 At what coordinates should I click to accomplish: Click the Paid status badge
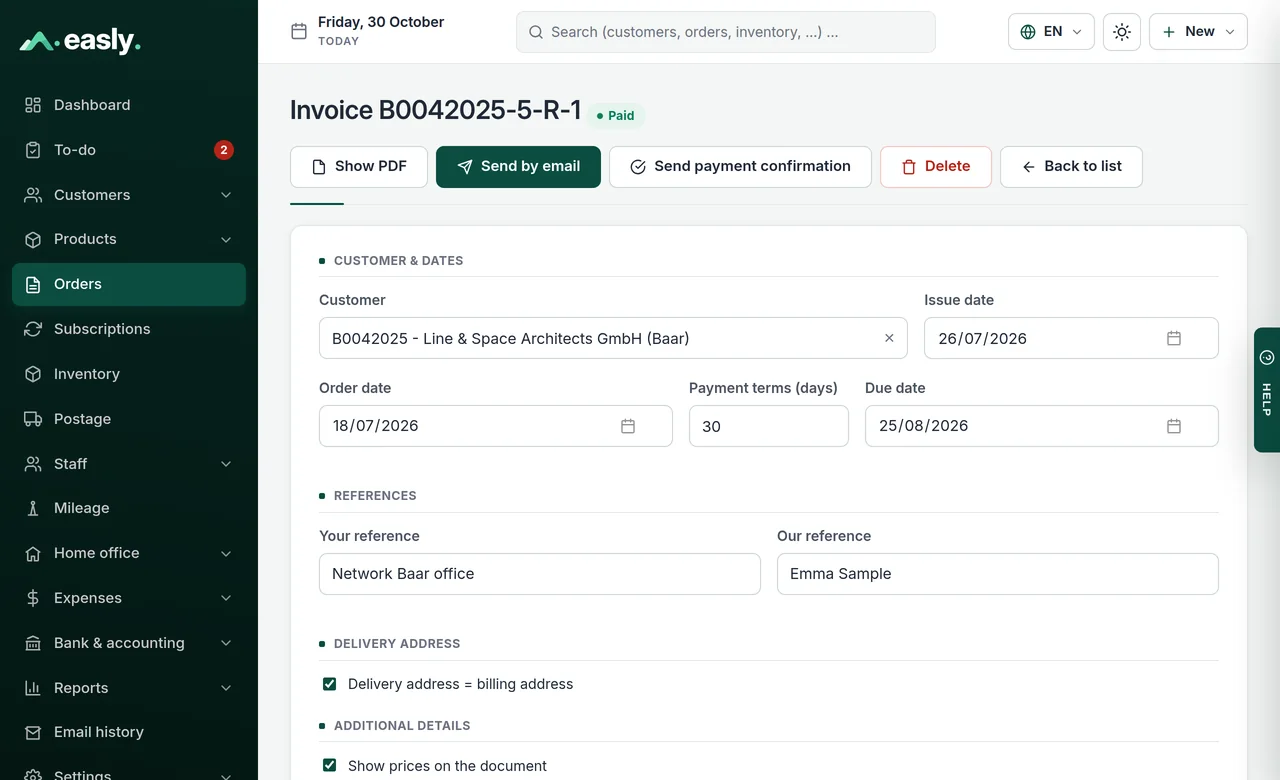coord(616,116)
